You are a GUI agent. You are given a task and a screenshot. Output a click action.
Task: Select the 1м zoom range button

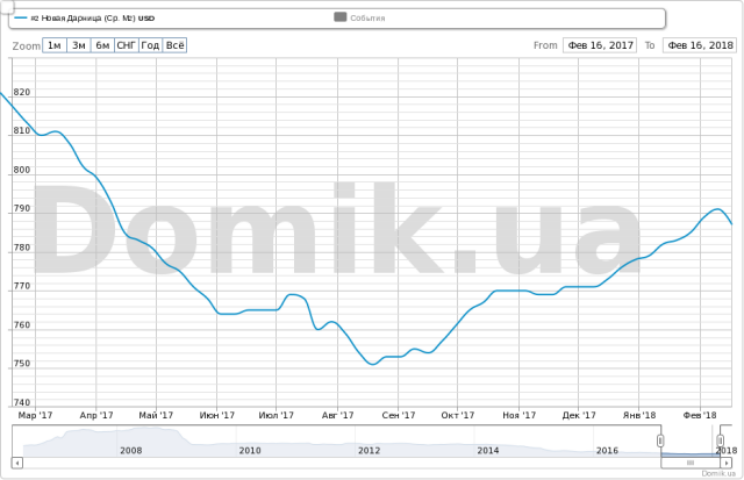tap(55, 46)
